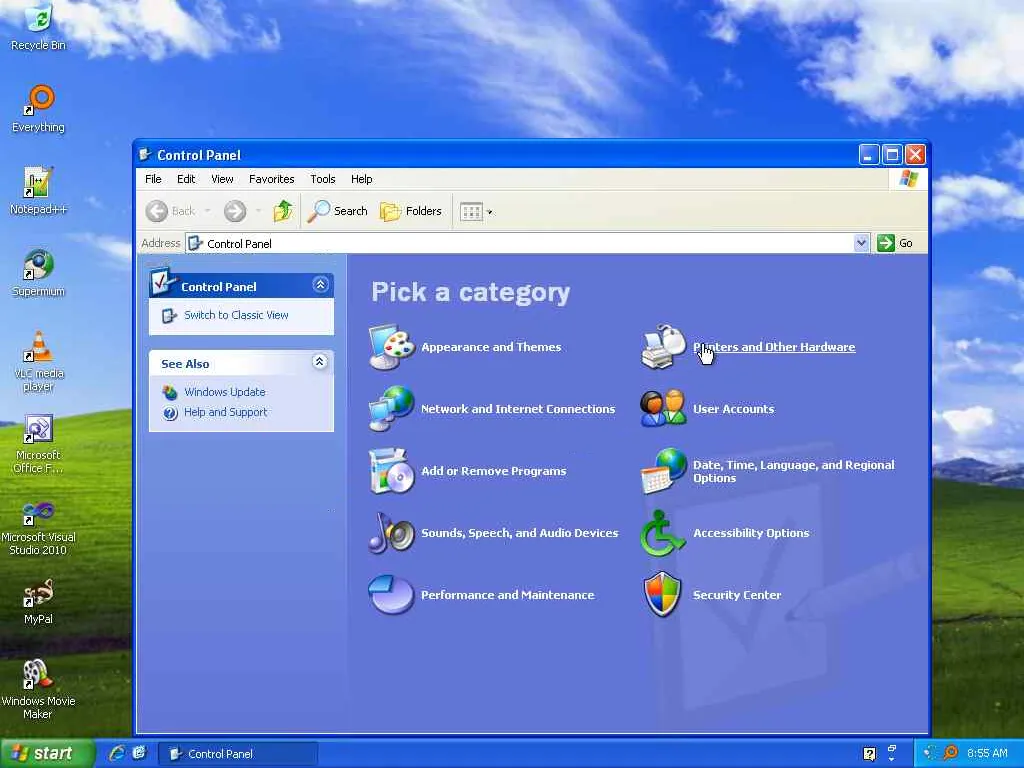Screen dimensions: 1024x768
Task: Click the system tray clock
Action: (987, 753)
